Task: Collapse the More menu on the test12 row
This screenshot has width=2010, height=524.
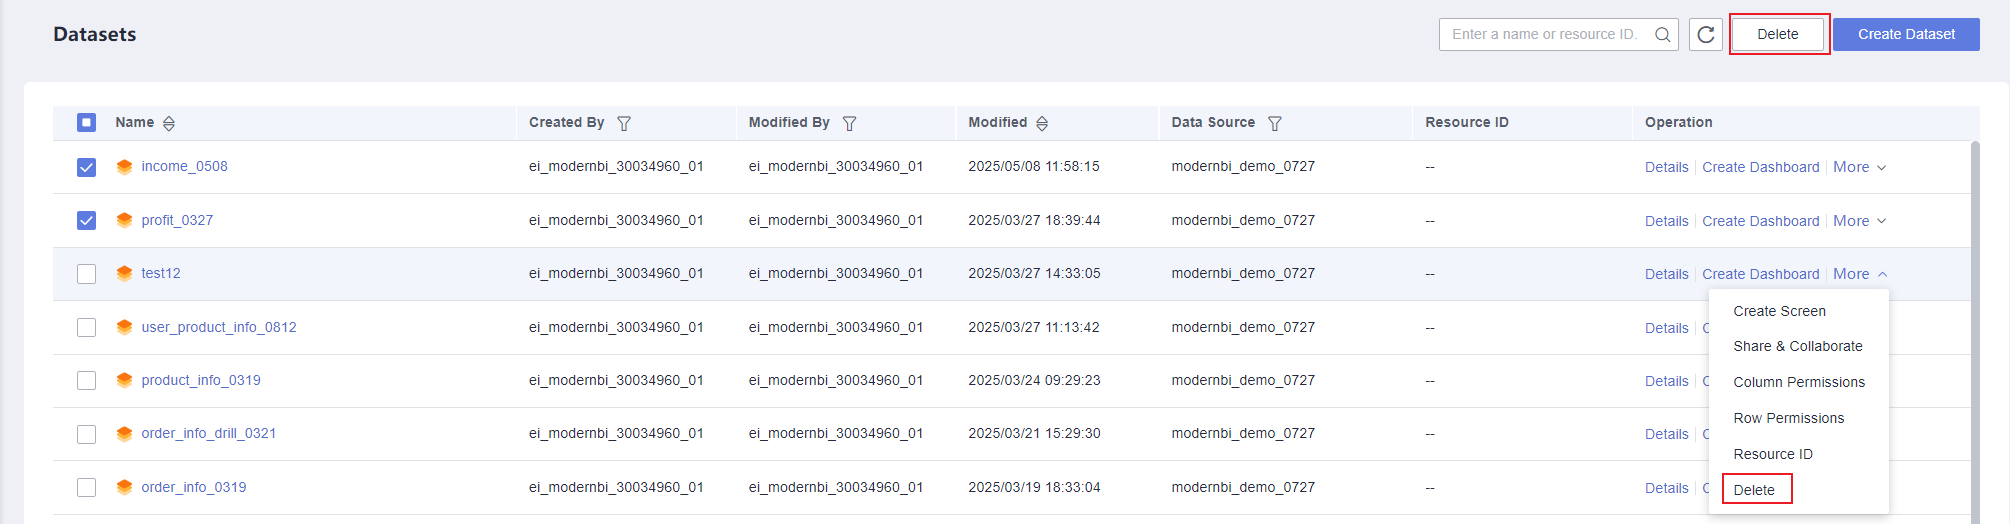Action: 1859,274
